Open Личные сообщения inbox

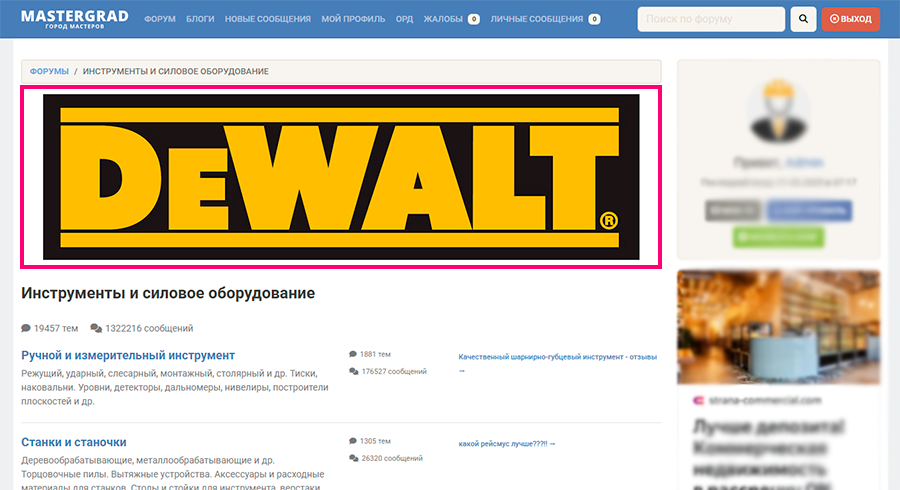(x=537, y=19)
